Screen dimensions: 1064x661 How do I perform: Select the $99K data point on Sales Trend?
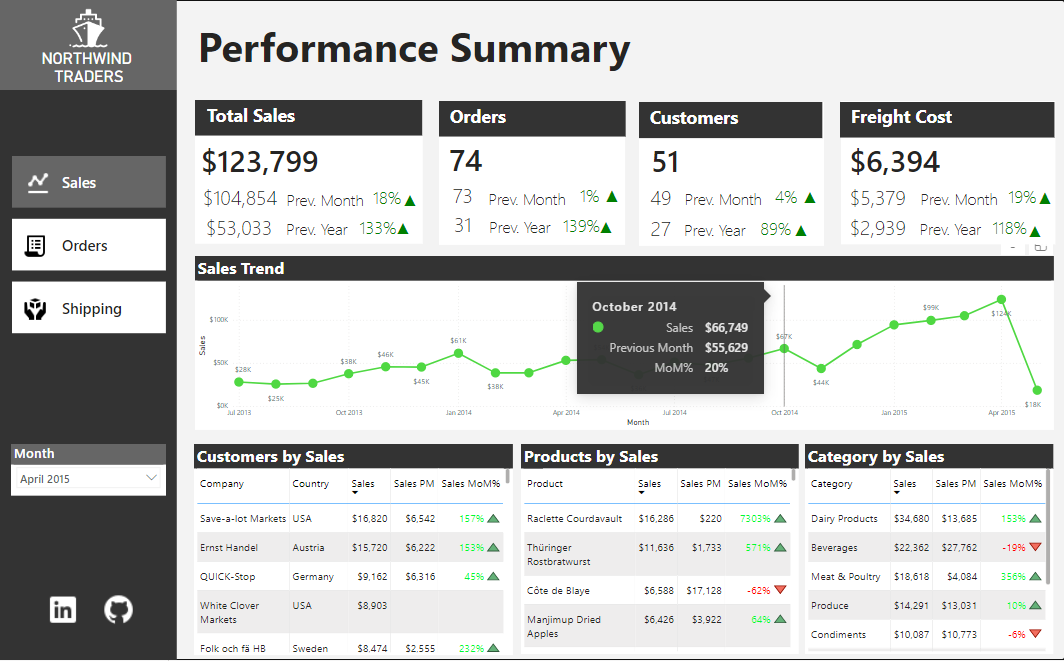tap(931, 322)
